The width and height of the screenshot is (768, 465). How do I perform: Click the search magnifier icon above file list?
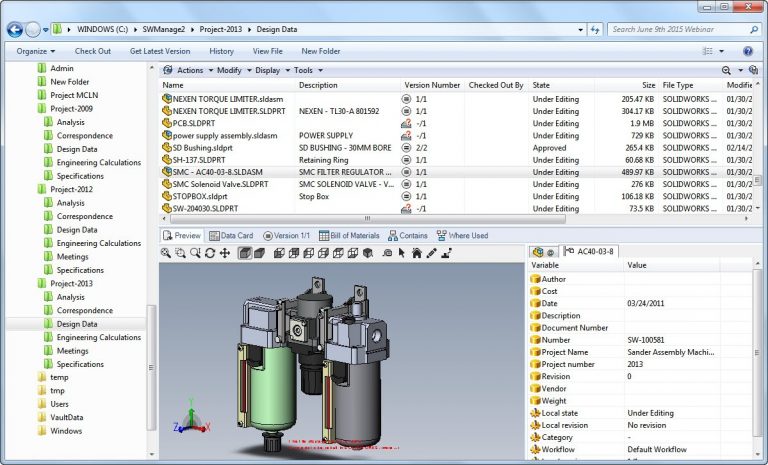pos(727,71)
